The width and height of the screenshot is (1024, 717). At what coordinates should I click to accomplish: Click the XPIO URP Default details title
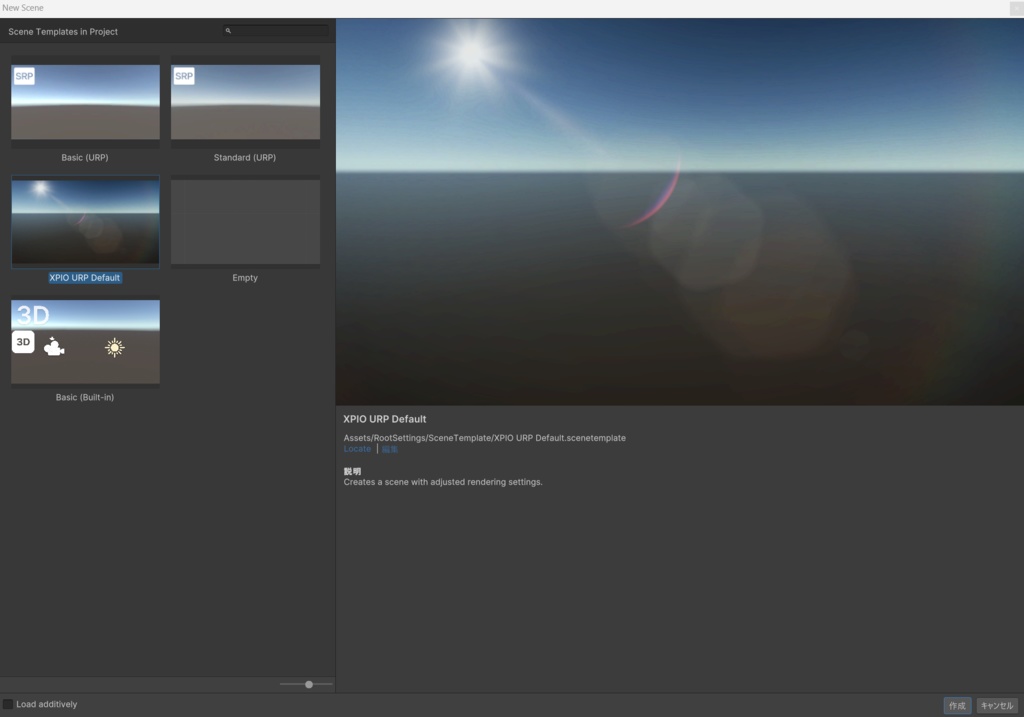click(385, 419)
